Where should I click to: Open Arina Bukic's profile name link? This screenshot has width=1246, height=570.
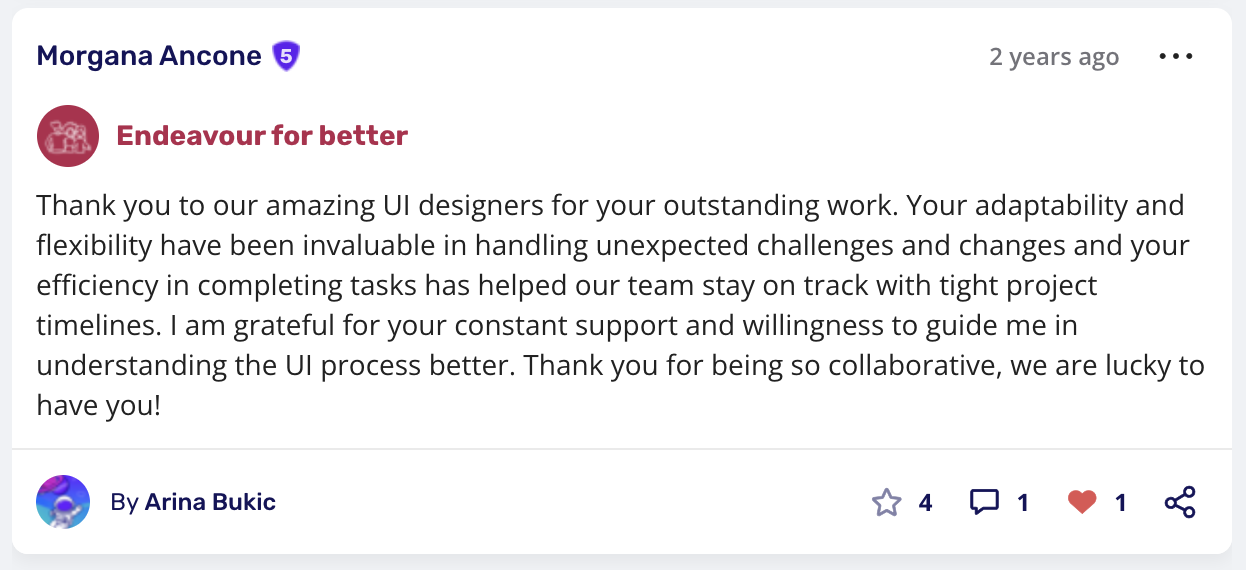click(210, 502)
